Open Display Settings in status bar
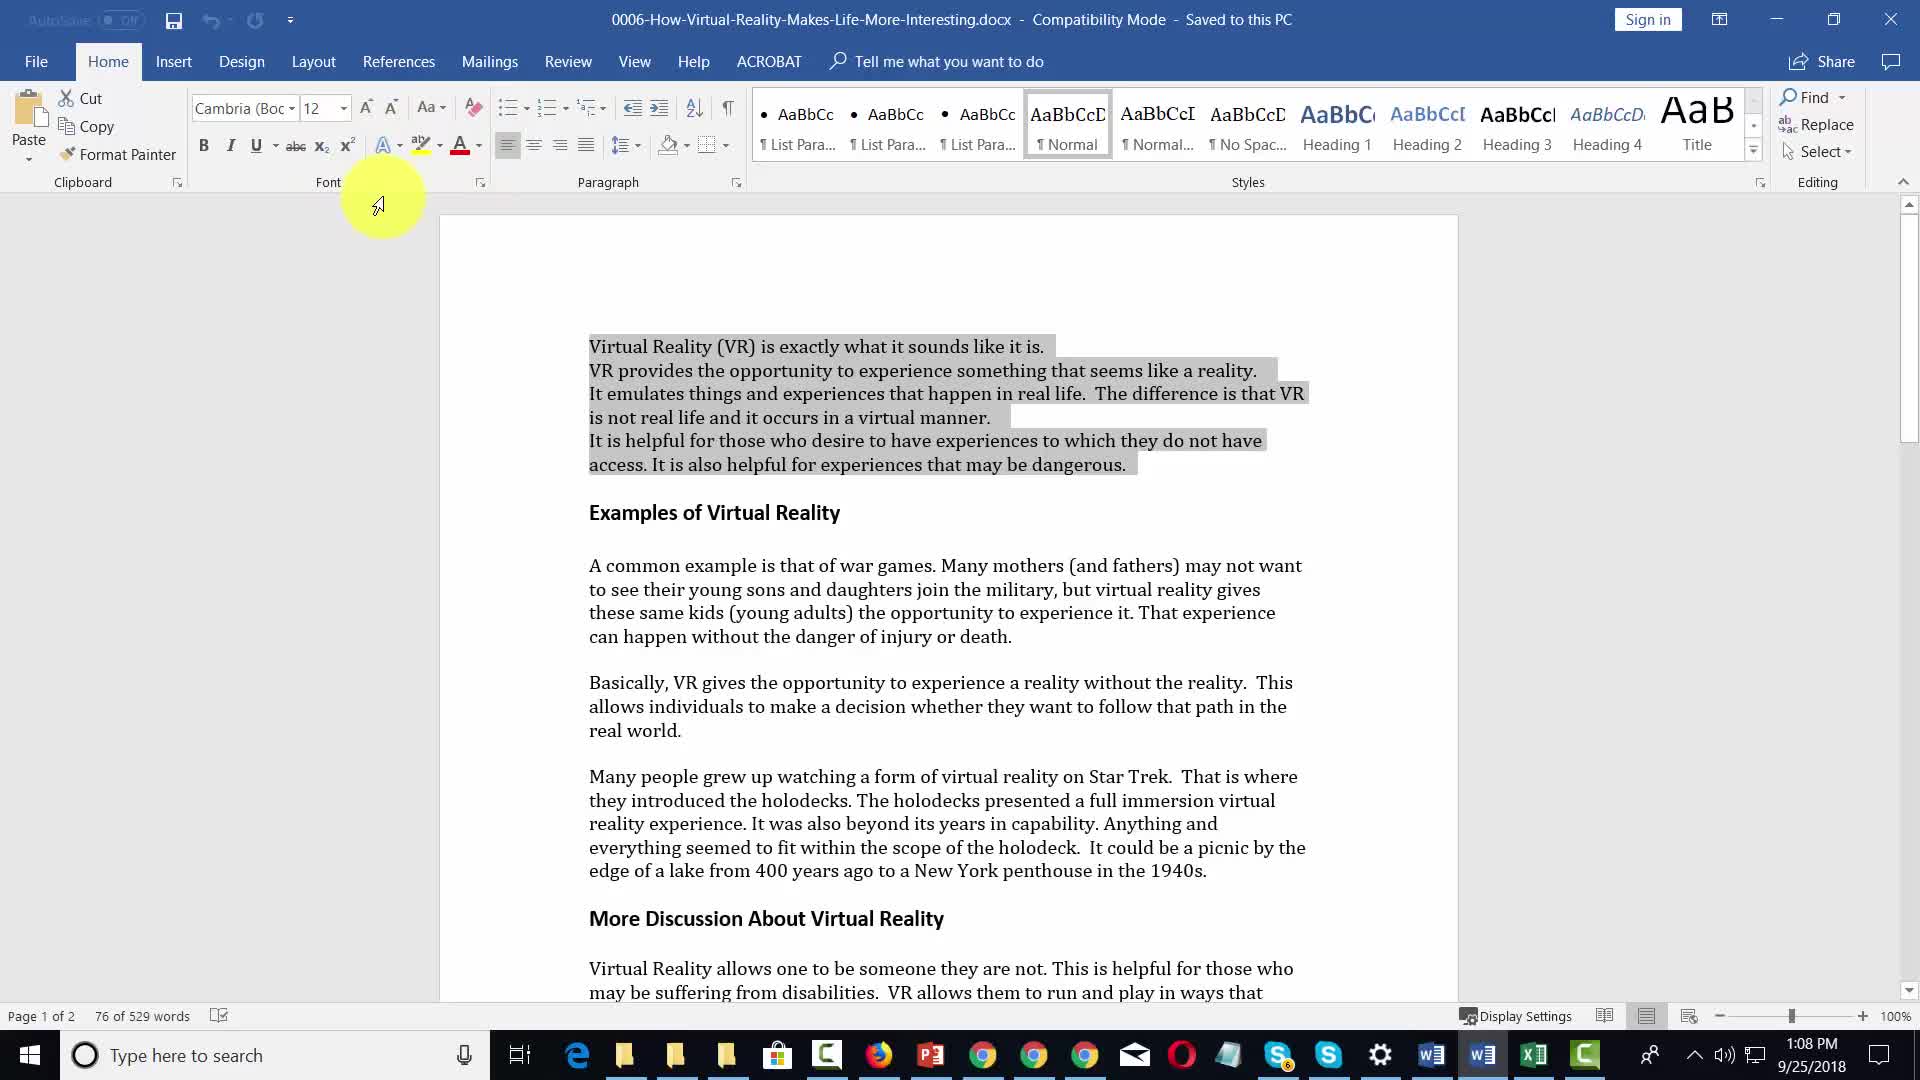The image size is (1920, 1080). click(x=1516, y=1016)
